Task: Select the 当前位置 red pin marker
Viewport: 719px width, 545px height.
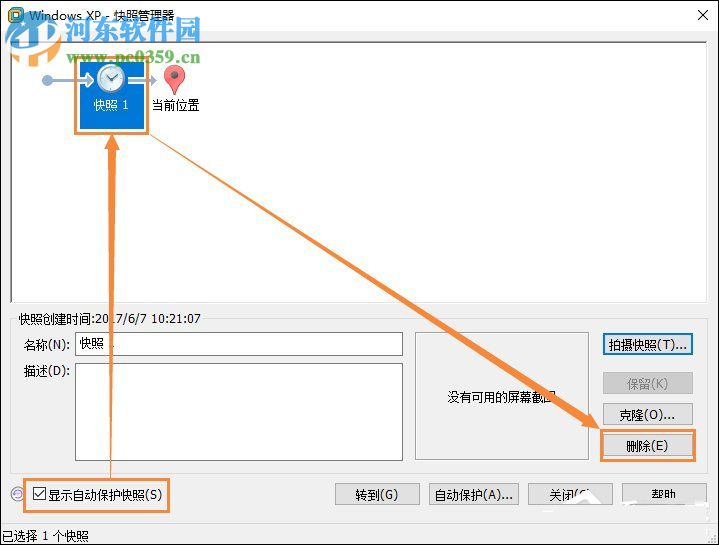Action: 174,79
